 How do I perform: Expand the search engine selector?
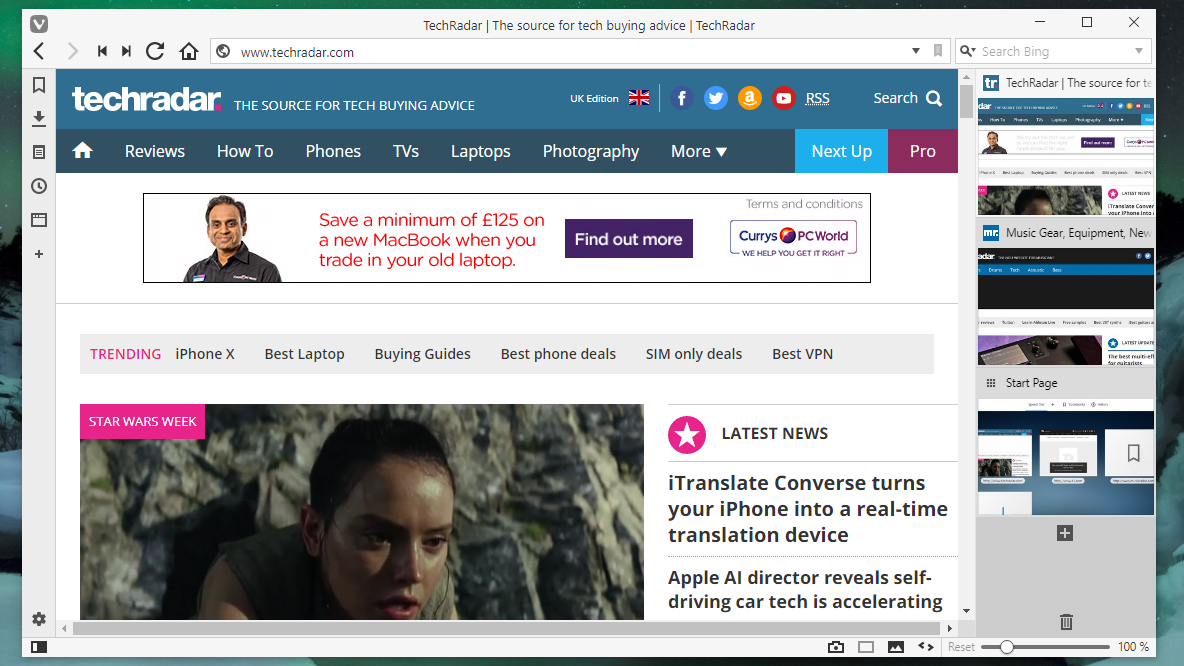point(967,51)
